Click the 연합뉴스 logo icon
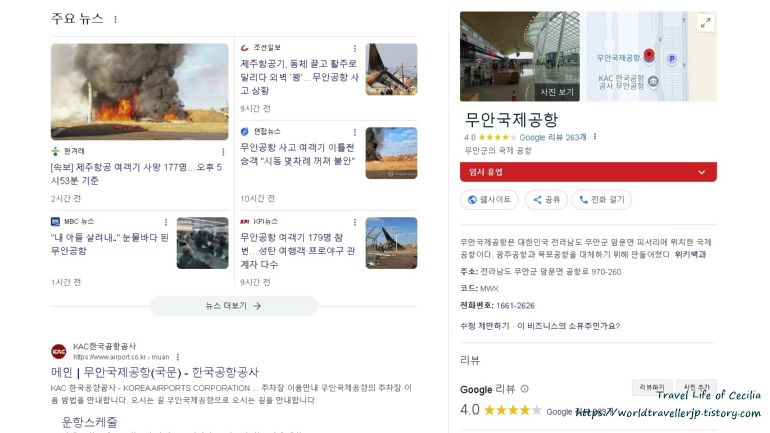Screen dimensions: 770x433 pyautogui.click(x=245, y=132)
